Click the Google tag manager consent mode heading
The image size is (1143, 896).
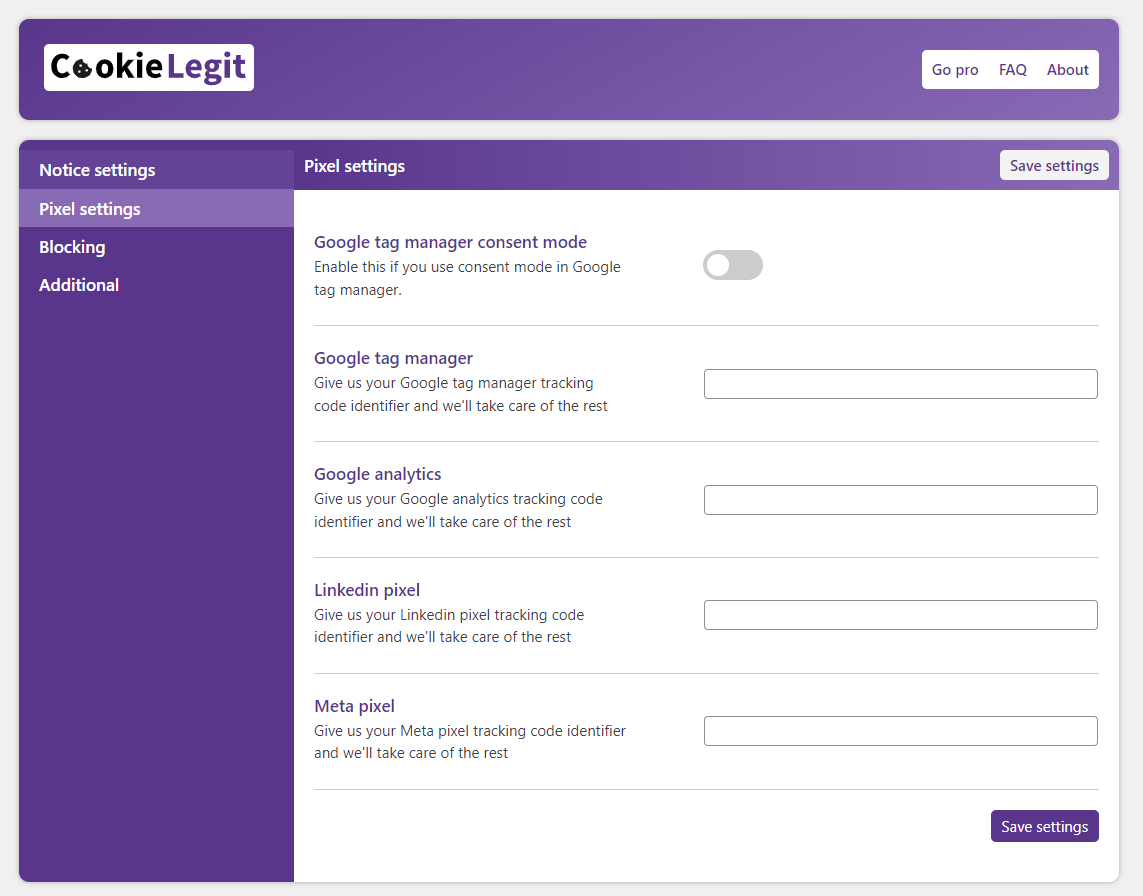tap(450, 242)
